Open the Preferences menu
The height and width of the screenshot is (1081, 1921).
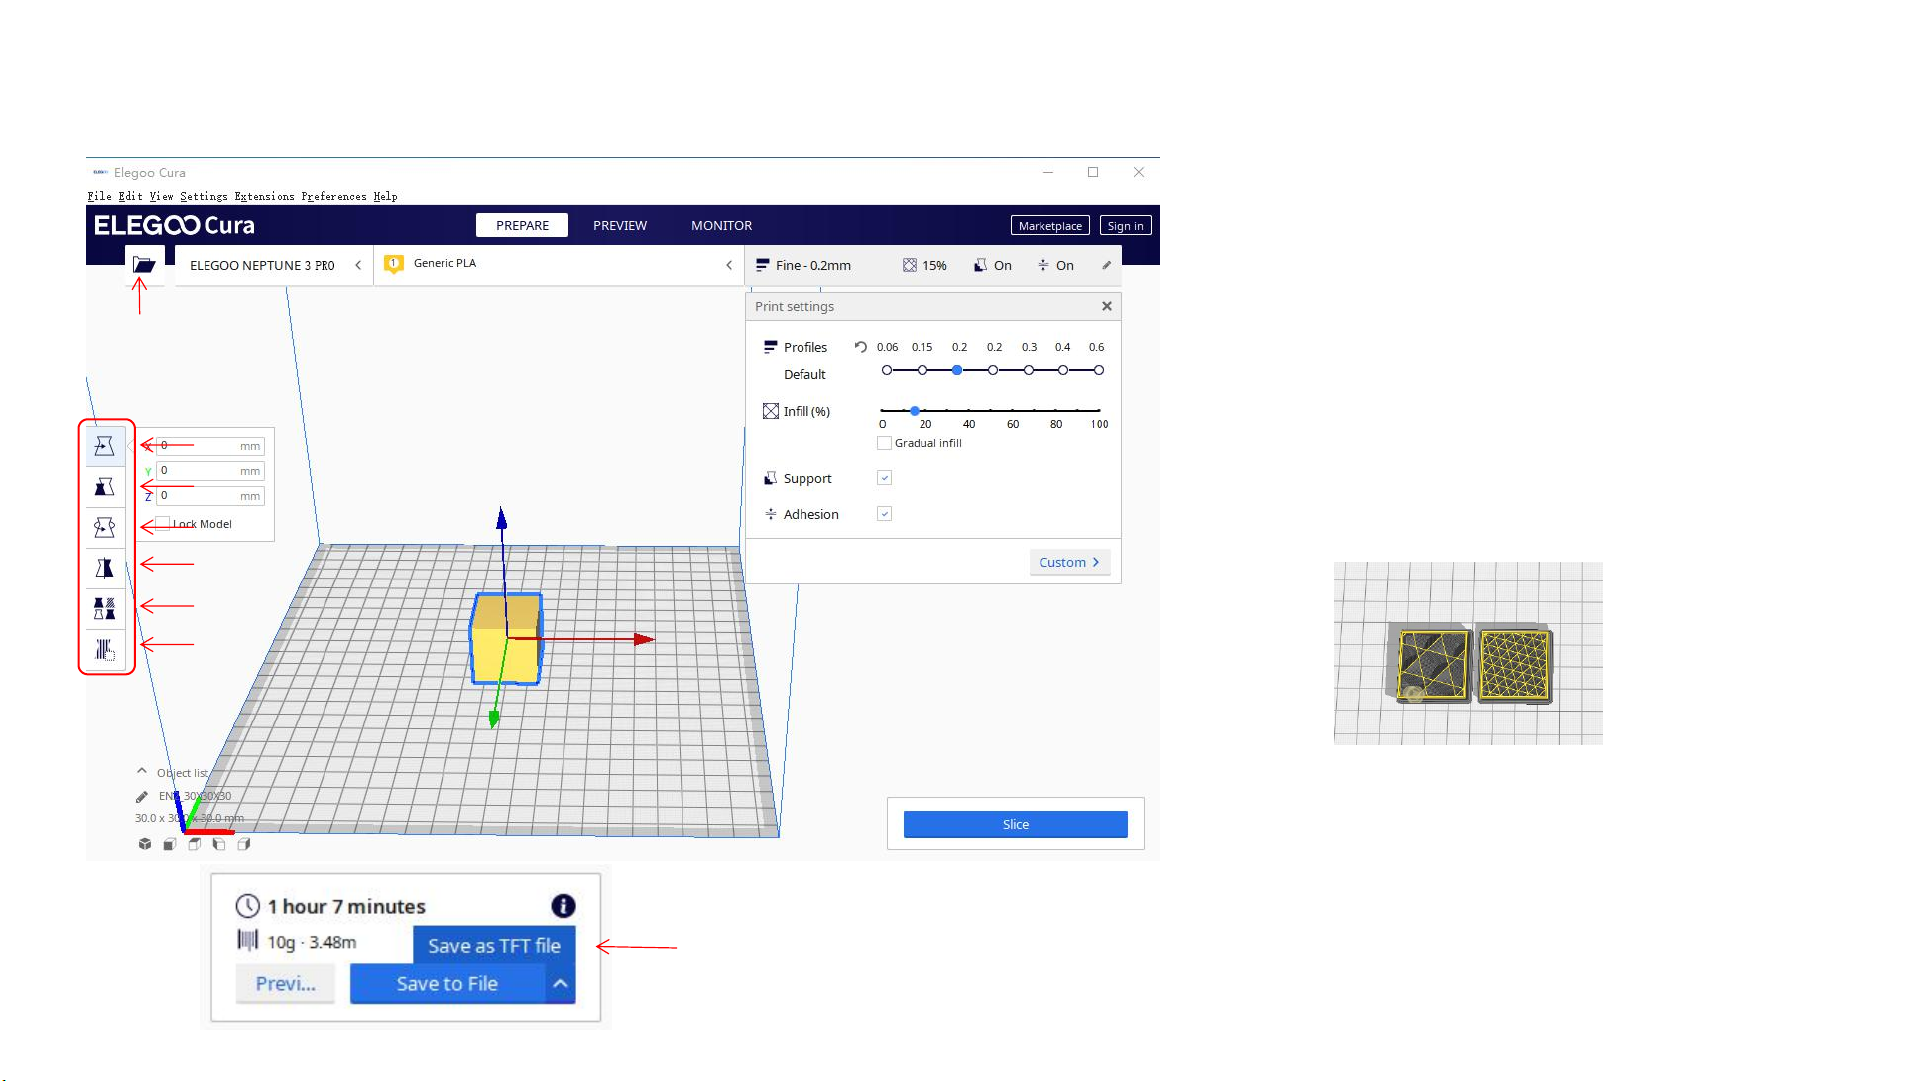[x=334, y=196]
